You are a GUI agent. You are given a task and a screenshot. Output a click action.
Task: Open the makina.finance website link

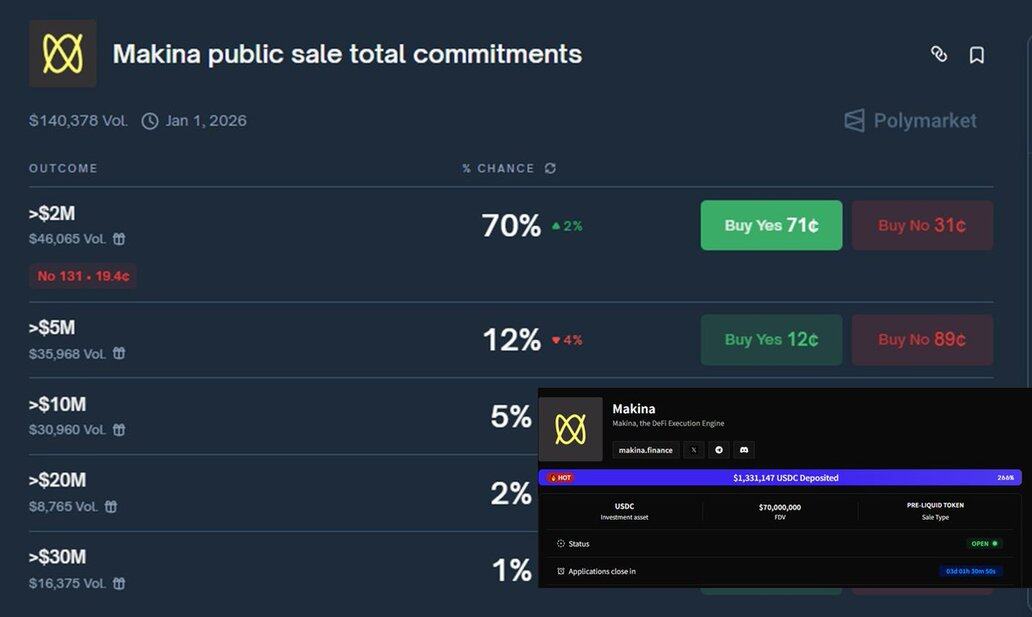click(646, 450)
